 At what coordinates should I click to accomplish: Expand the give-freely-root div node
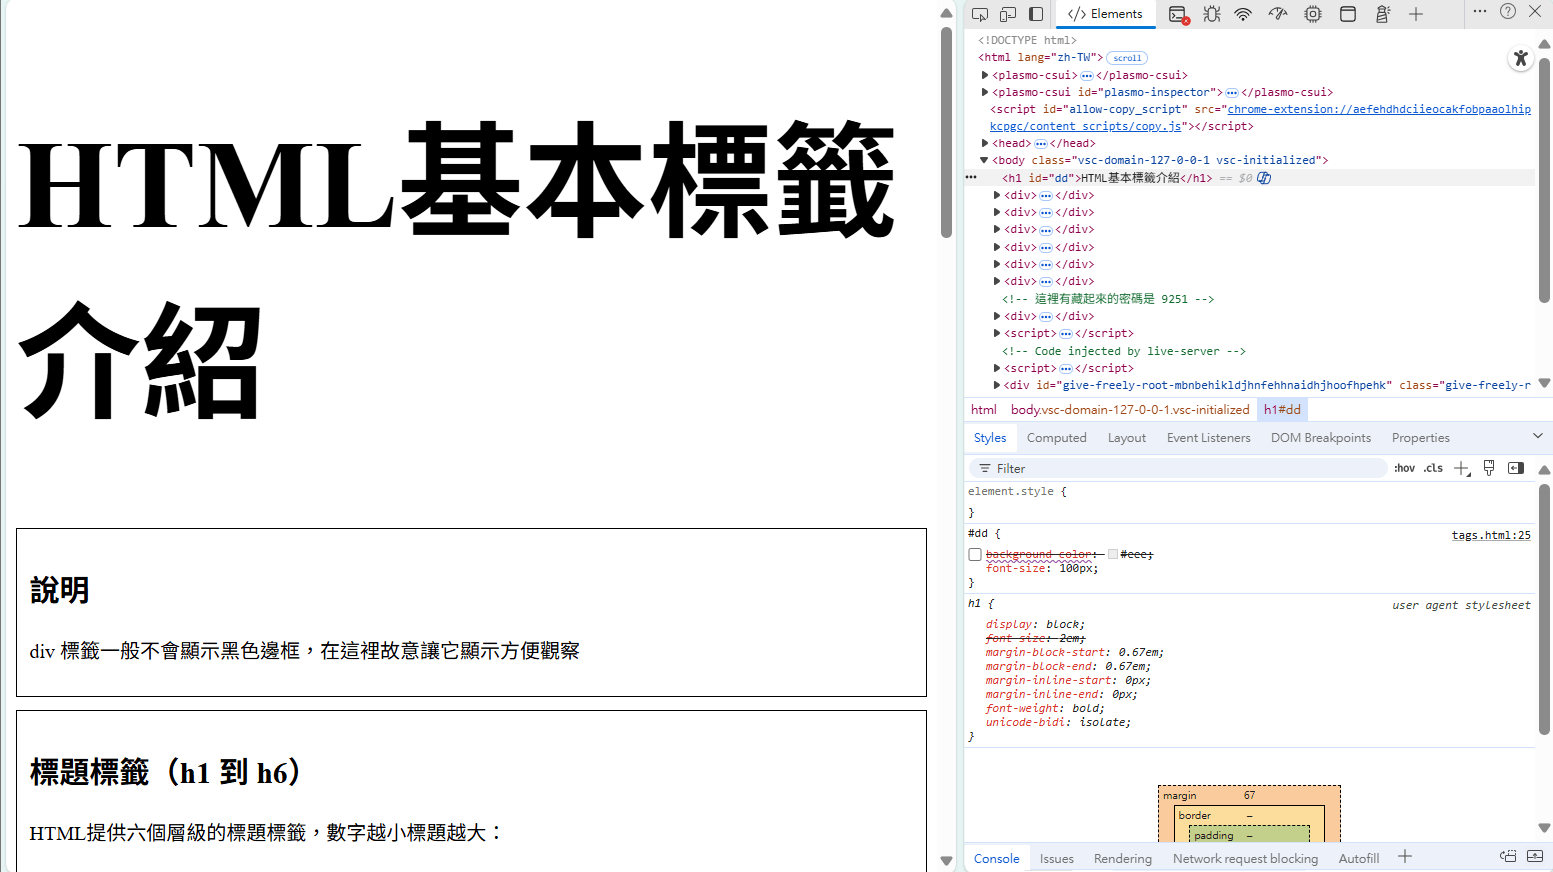997,385
